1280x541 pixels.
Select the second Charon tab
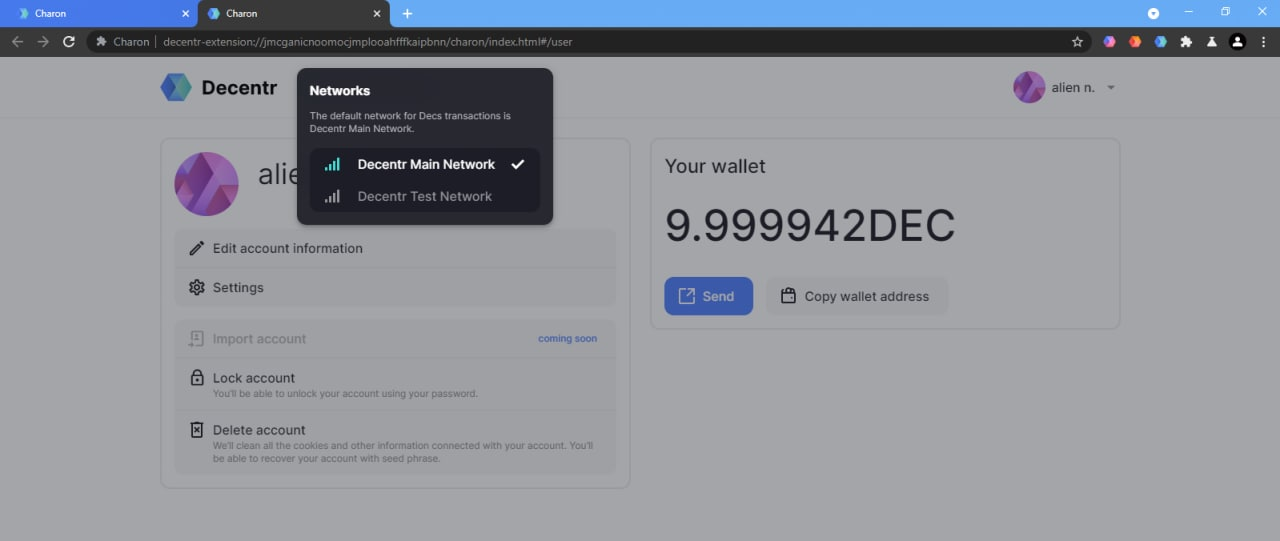[x=294, y=14]
